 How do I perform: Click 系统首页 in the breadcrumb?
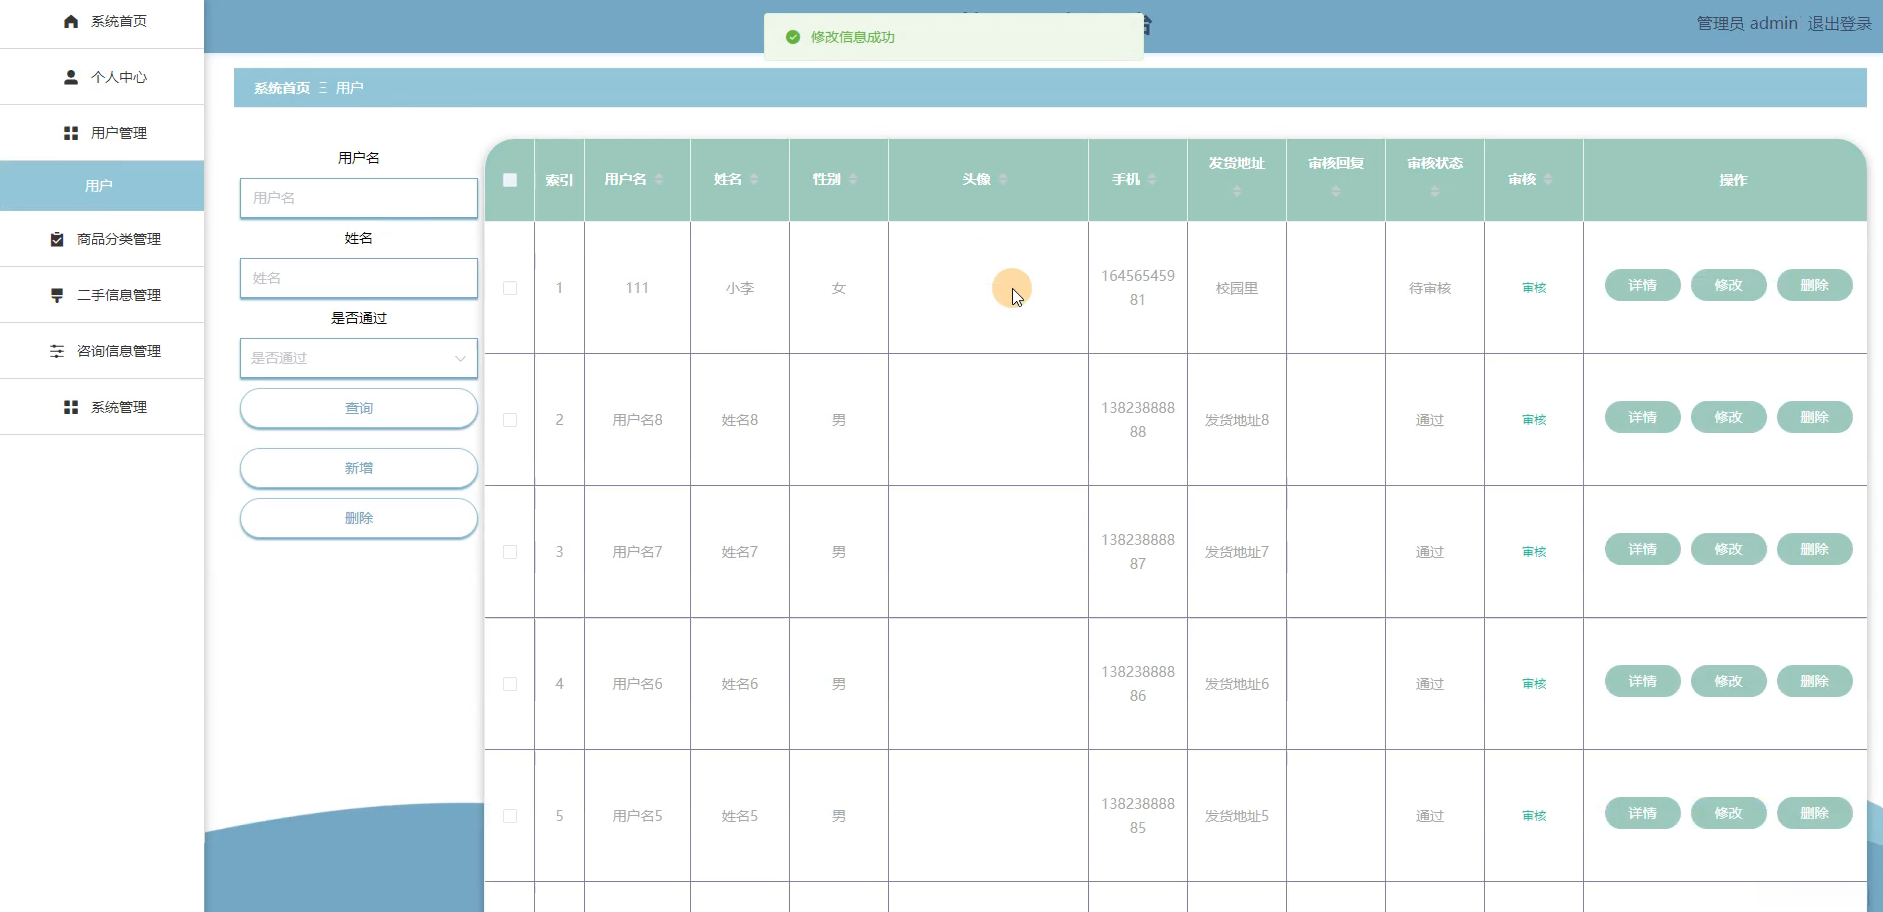(282, 88)
